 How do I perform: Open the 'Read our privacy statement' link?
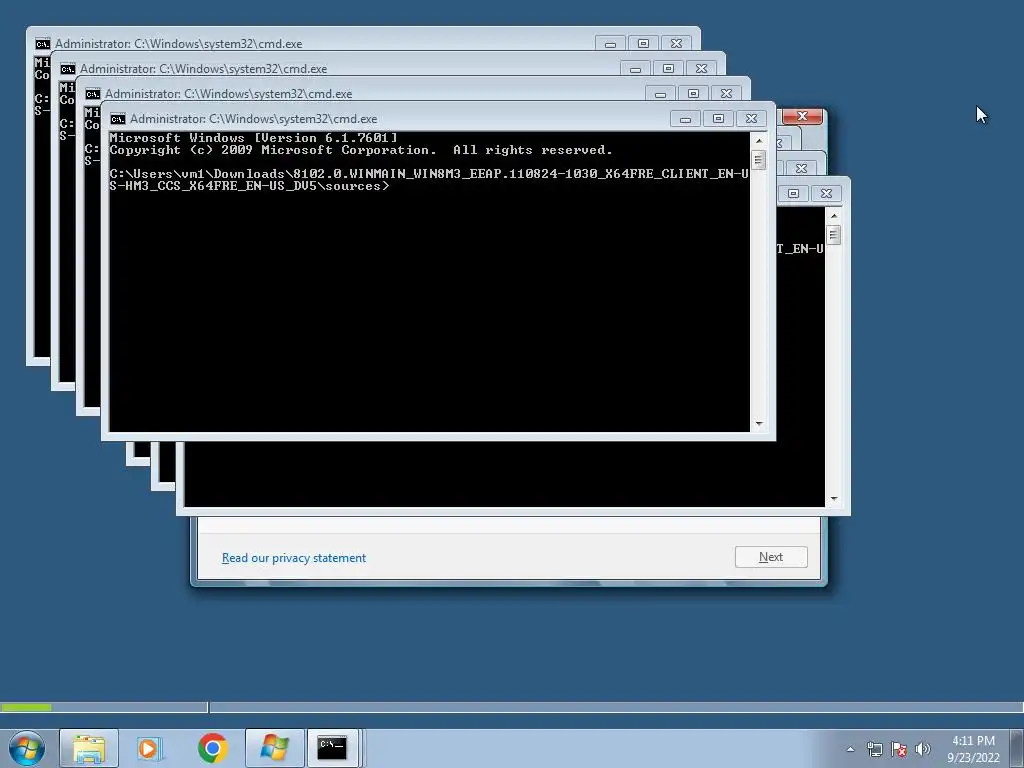click(x=294, y=558)
